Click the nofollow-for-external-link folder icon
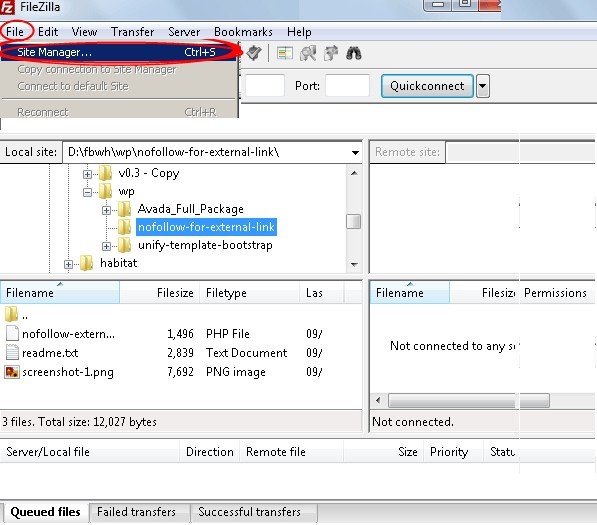The width and height of the screenshot is (597, 525). point(125,227)
